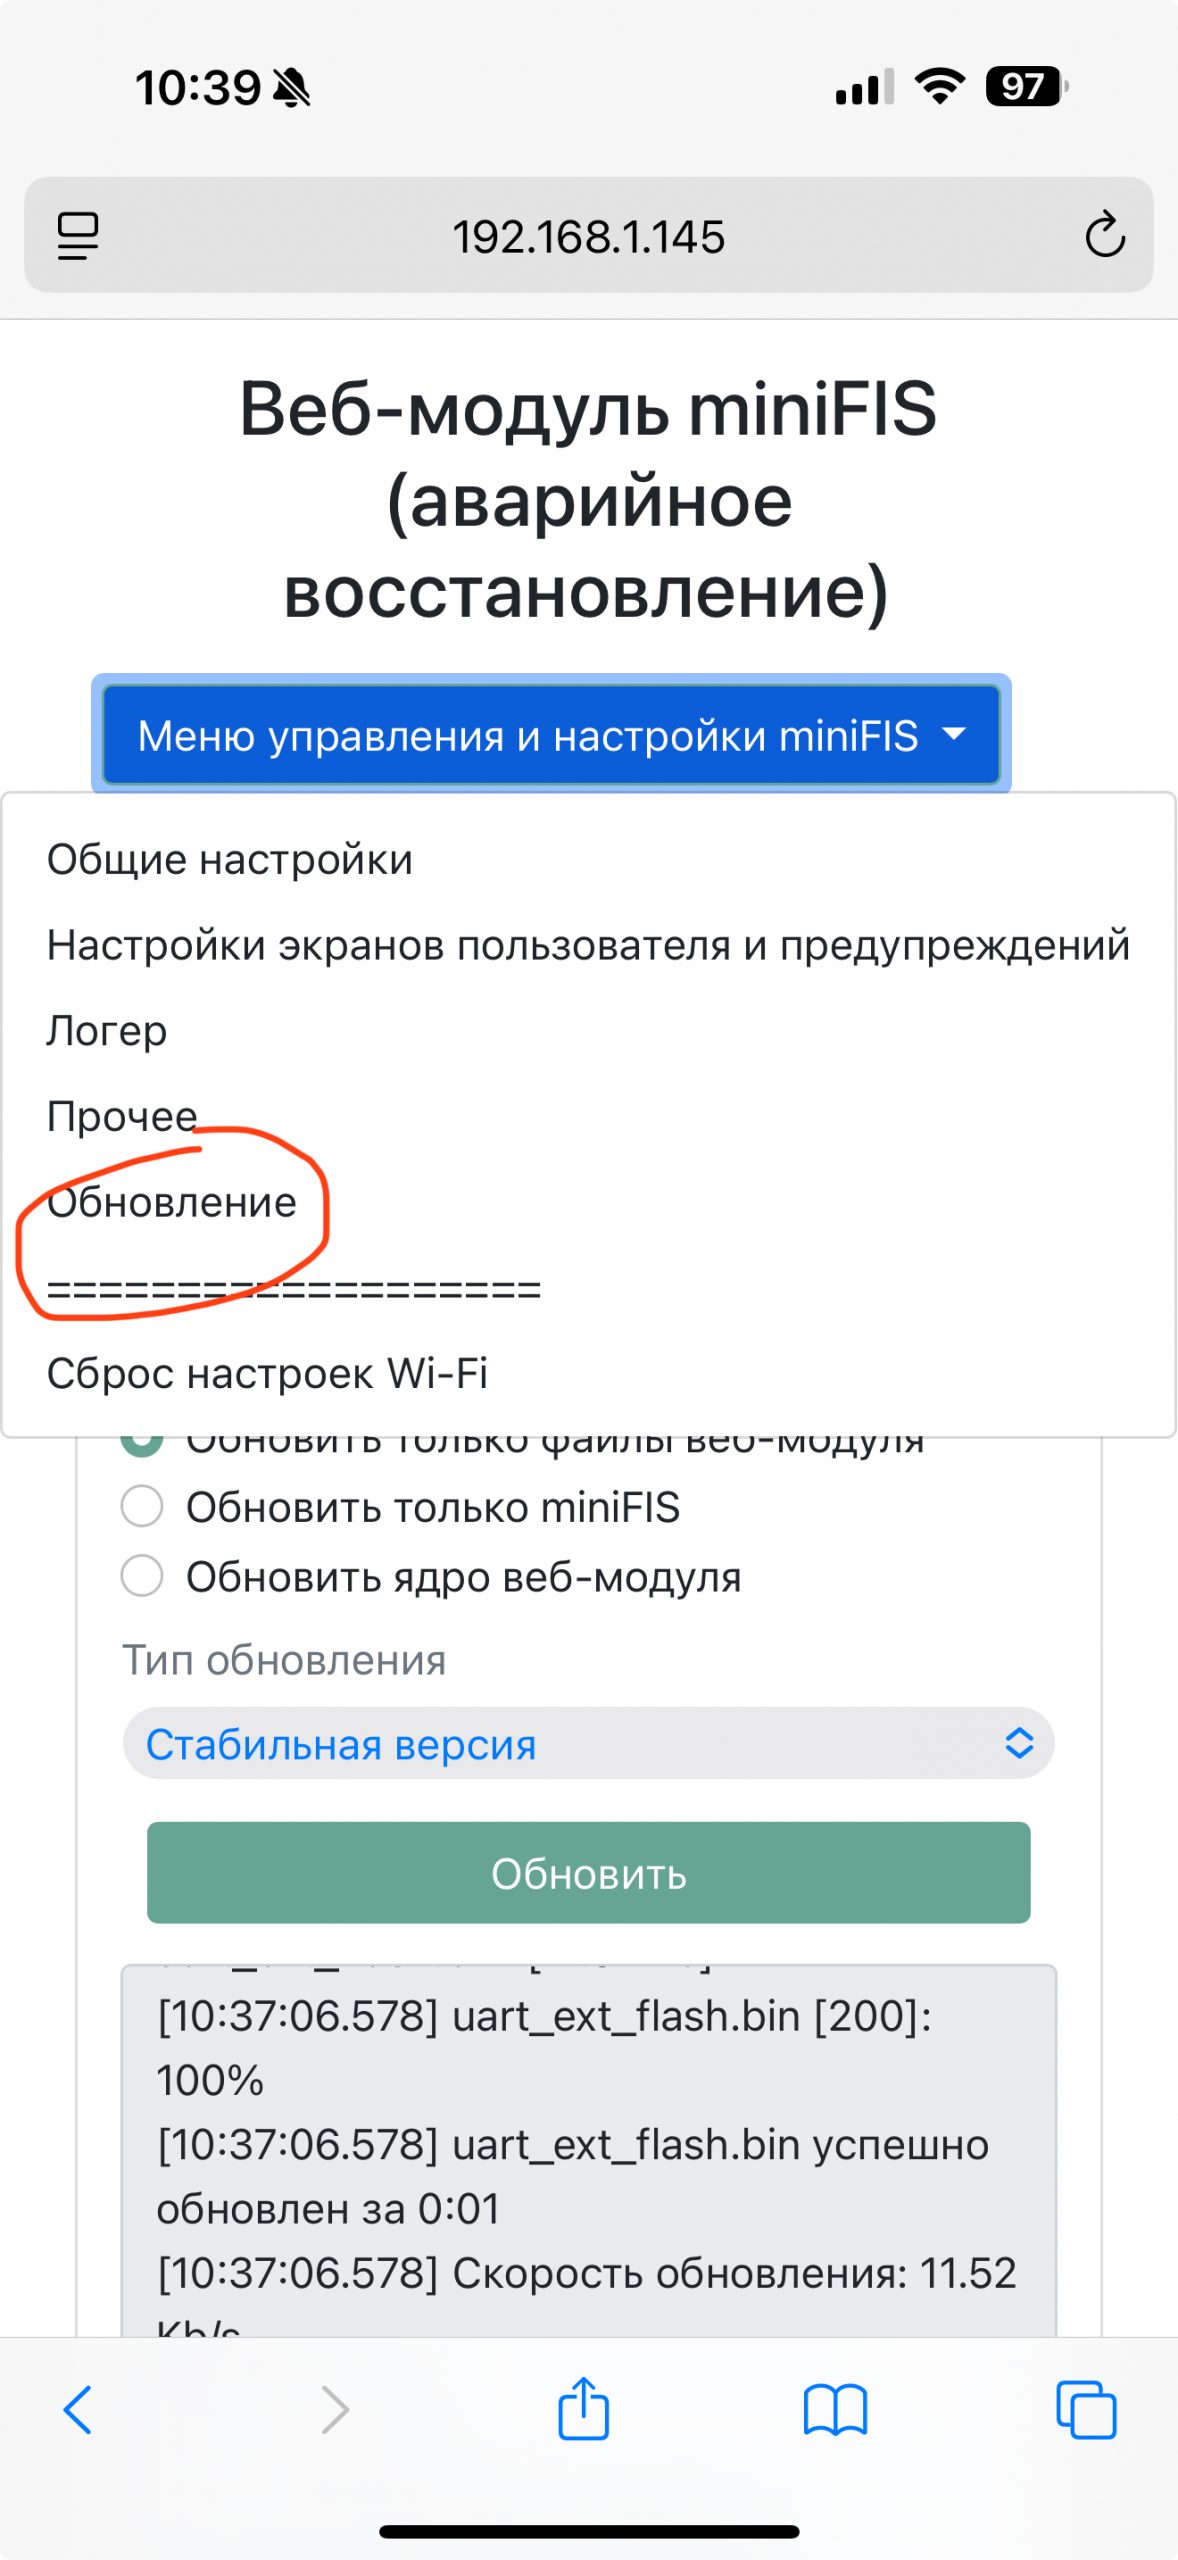
Task: Open the 'Стабильная версия' update type selector
Action: (588, 1744)
